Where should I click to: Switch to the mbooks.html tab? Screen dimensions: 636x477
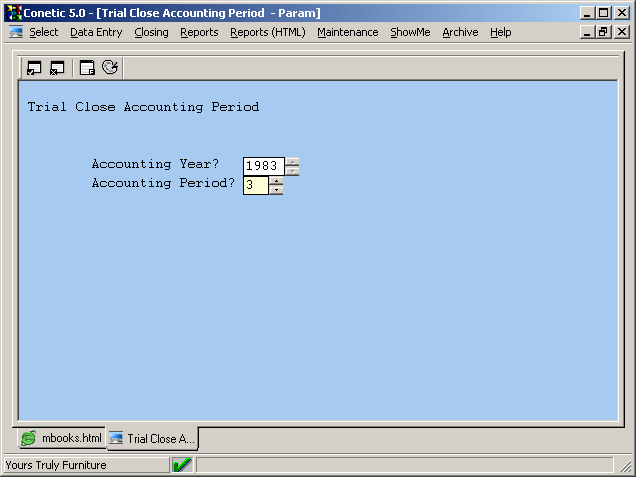pos(61,438)
